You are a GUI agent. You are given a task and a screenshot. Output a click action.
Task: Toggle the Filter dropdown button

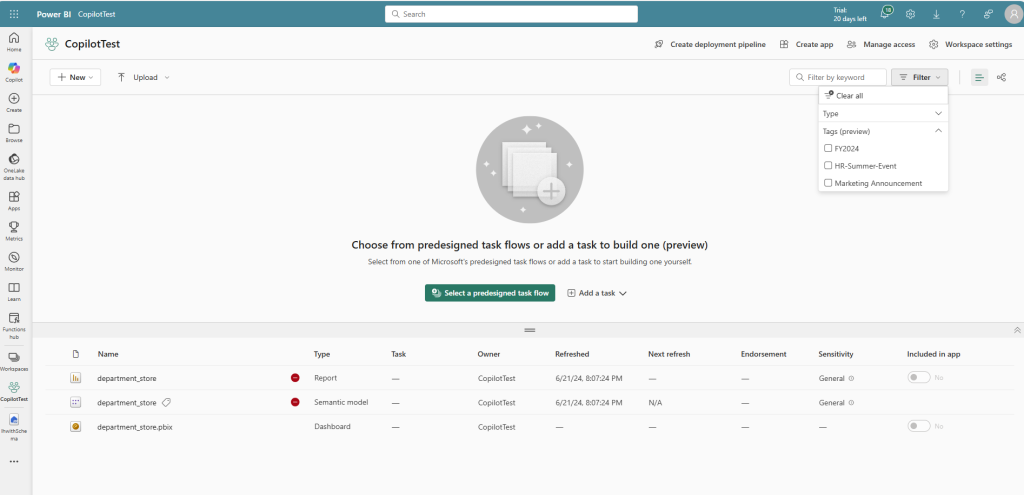(x=920, y=77)
